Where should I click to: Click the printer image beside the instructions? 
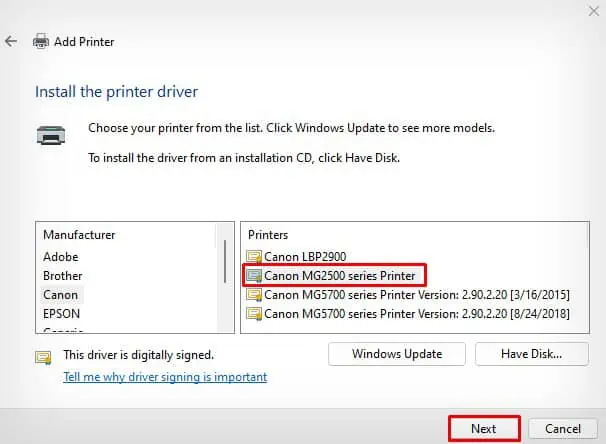[x=53, y=135]
